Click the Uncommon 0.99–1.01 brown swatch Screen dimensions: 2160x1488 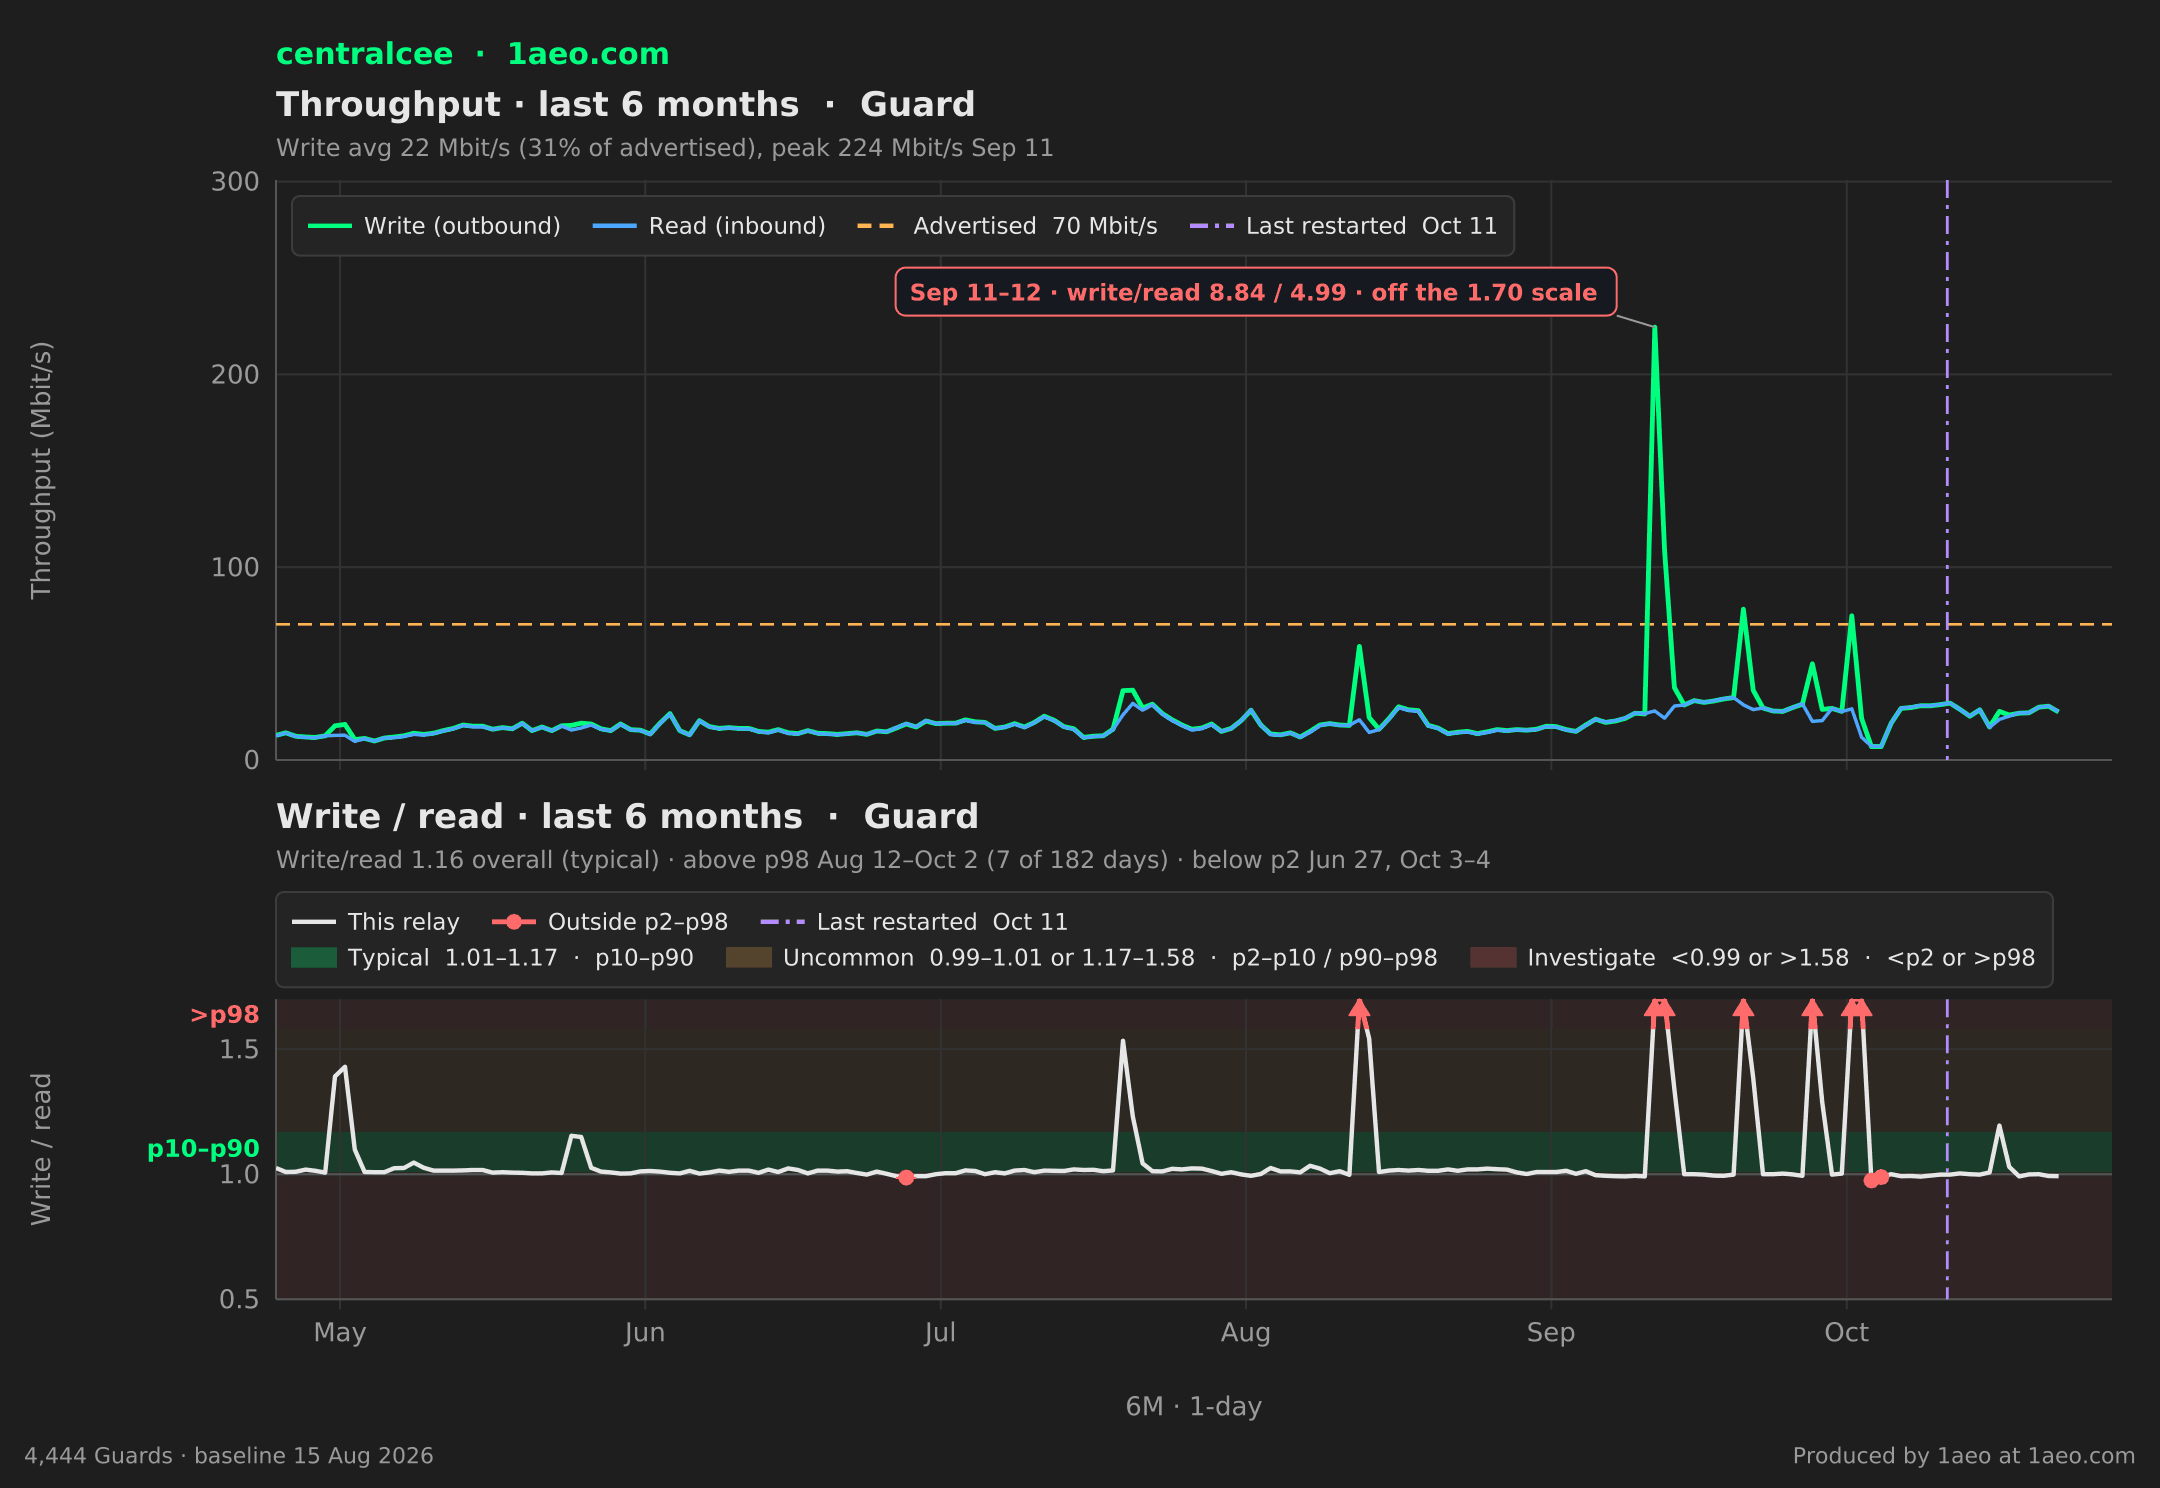[749, 958]
